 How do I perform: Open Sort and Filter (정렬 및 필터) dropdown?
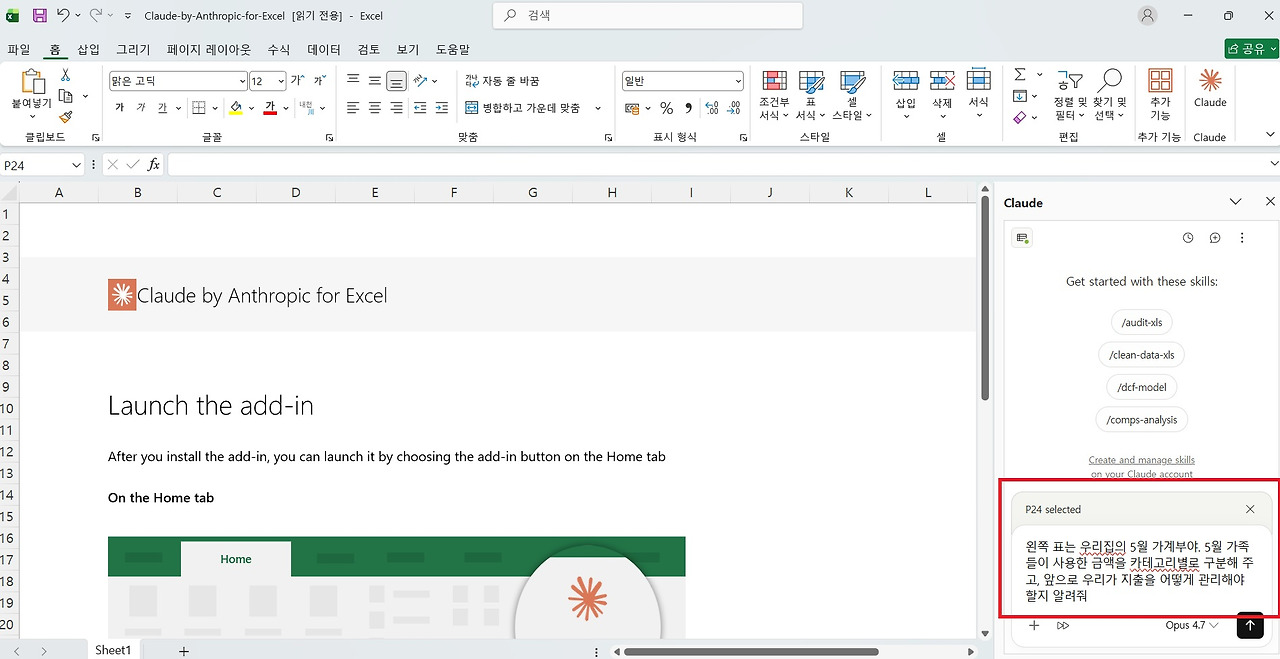(1068, 96)
